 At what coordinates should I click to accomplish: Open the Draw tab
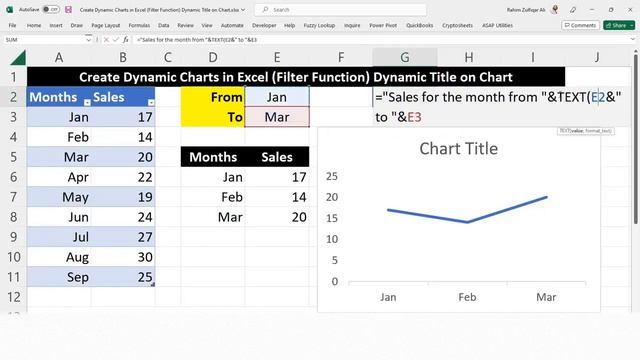pyautogui.click(x=76, y=25)
